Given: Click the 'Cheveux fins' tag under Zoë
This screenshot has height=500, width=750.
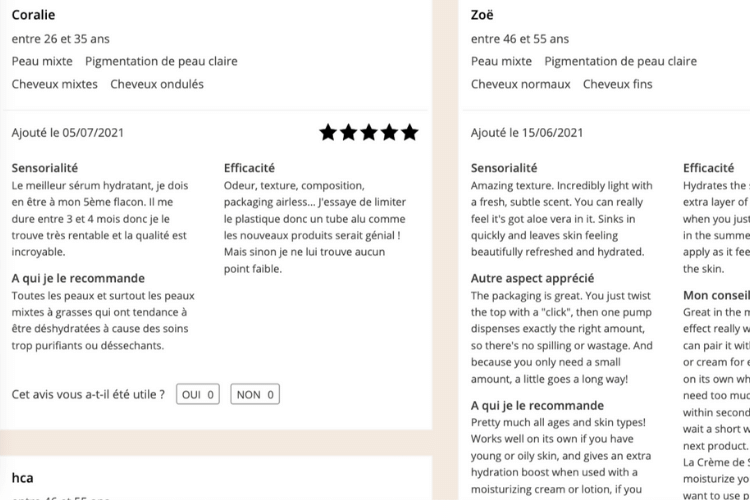Looking at the screenshot, I should coord(618,84).
